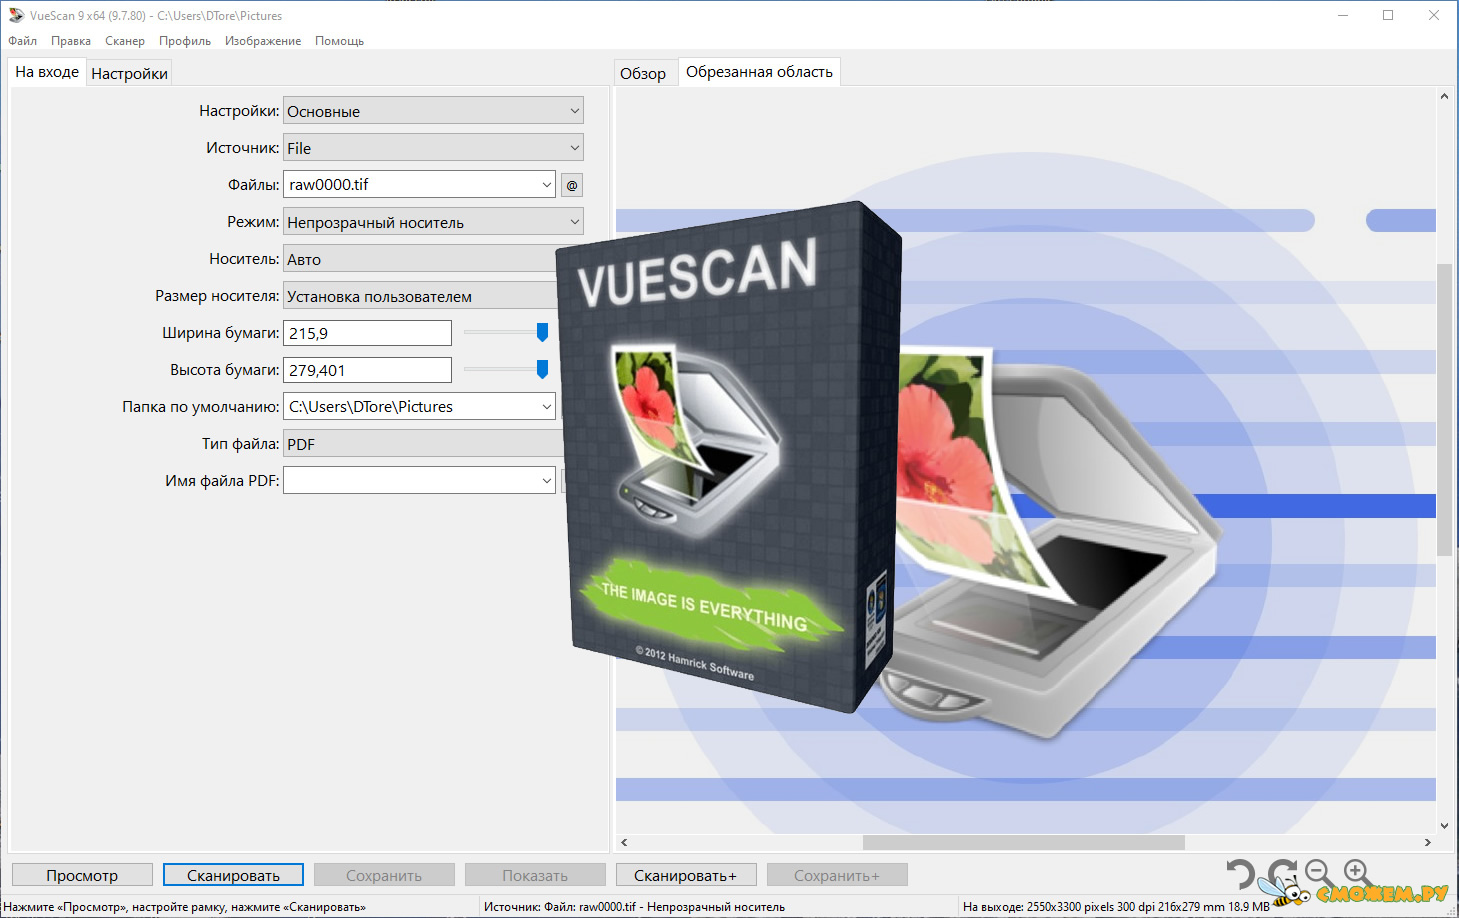Screen dimensions: 1459x918
Task: Click the Папка по умолчанию label
Action: coord(200,407)
